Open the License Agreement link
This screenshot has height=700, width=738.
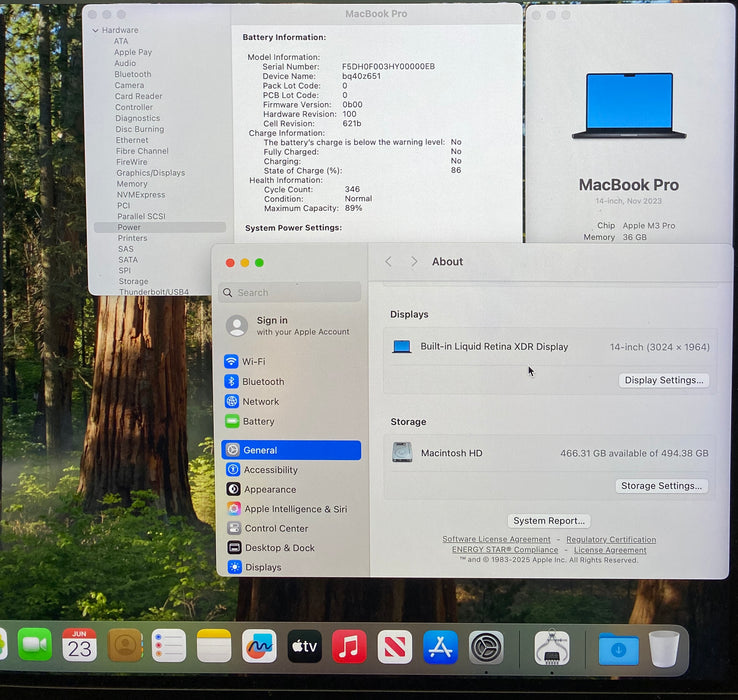[x=610, y=550]
